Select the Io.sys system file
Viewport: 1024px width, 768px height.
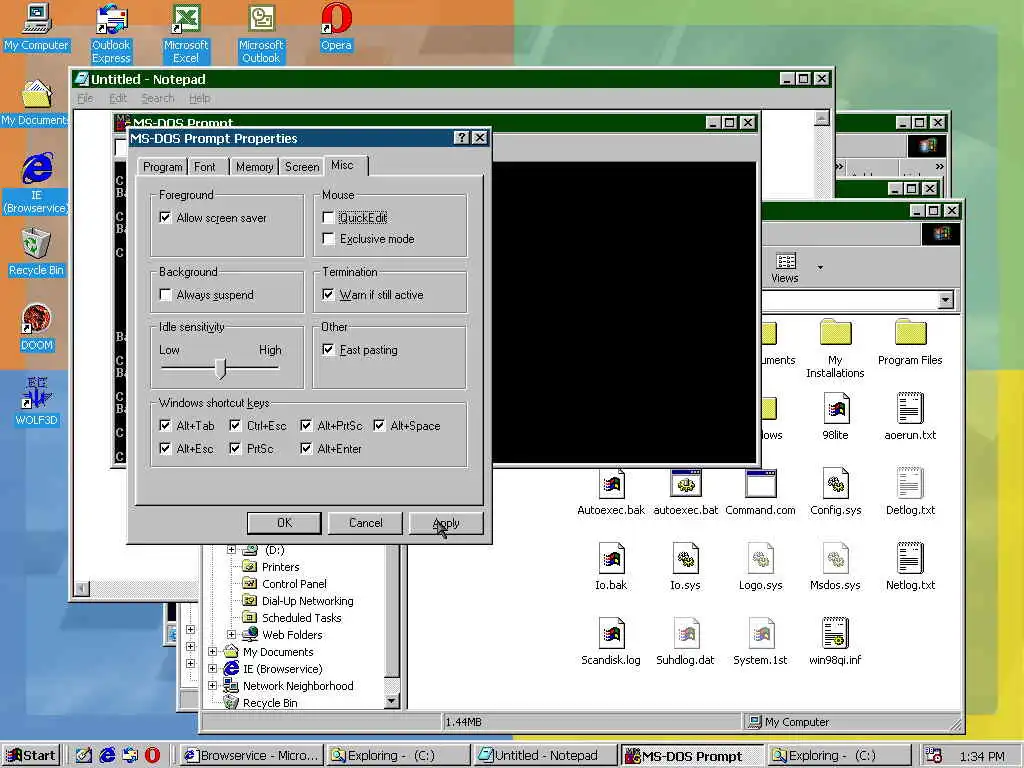(x=685, y=567)
